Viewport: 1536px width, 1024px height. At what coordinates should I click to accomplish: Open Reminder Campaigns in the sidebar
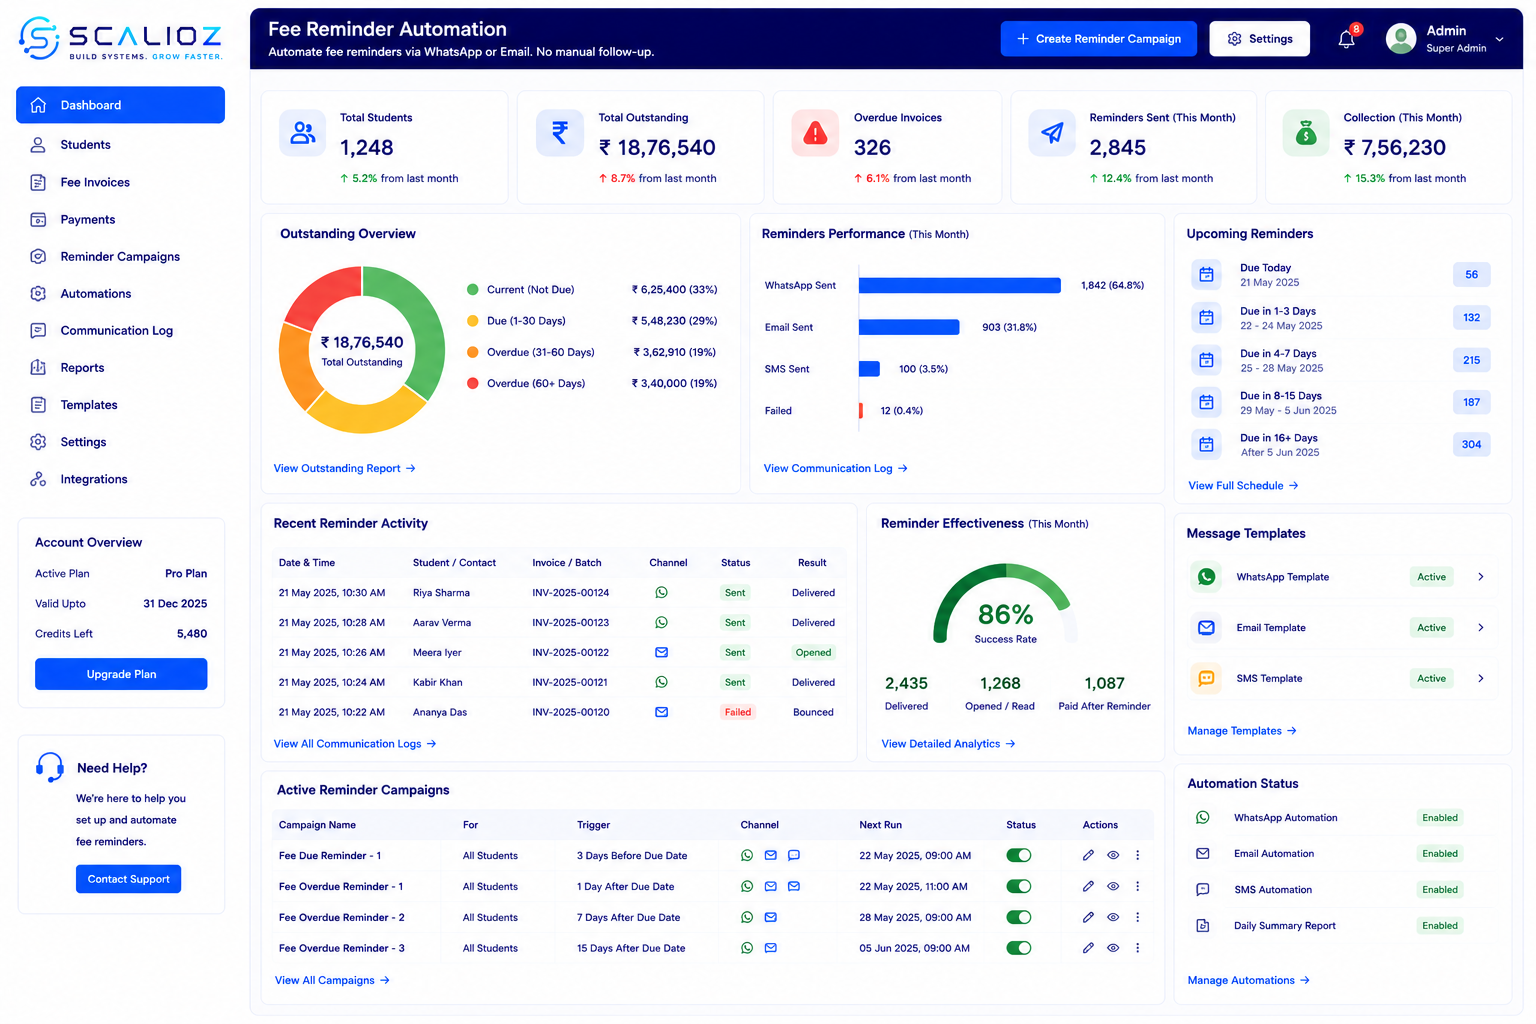pos(120,256)
